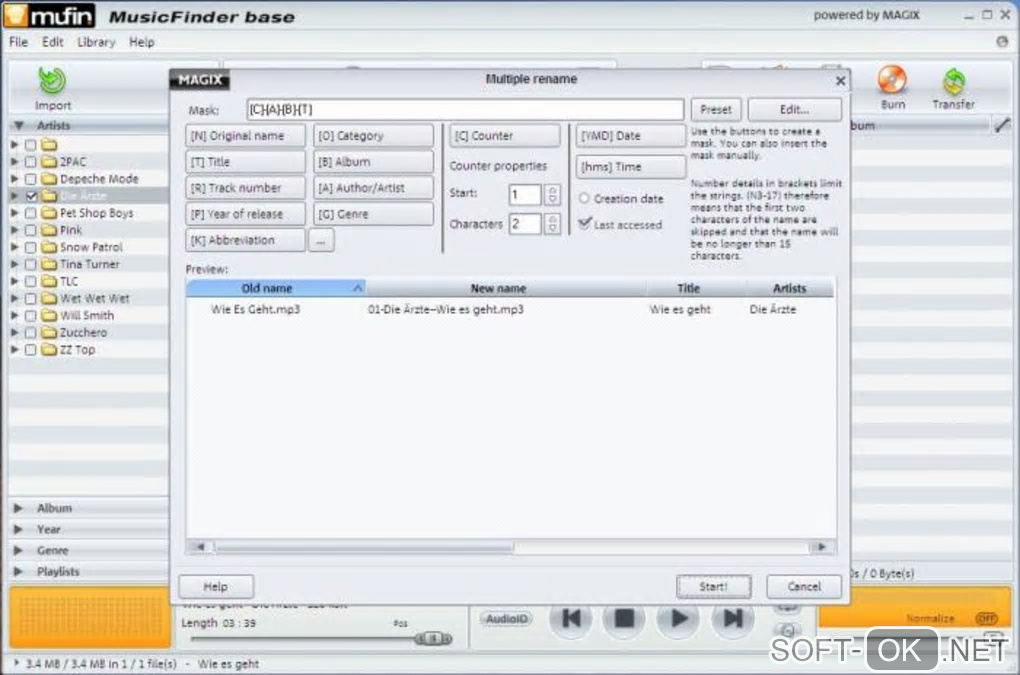Insert the [G] Genre token
Viewport: 1020px width, 675px height.
373,214
